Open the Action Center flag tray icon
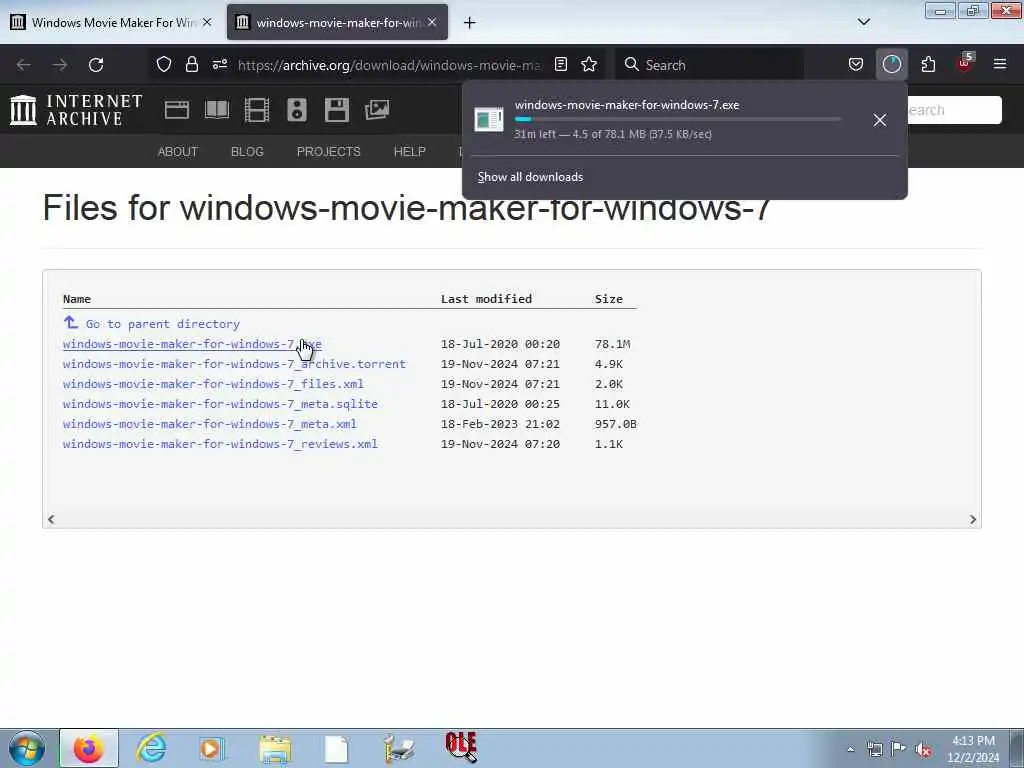1024x768 pixels. tap(899, 749)
